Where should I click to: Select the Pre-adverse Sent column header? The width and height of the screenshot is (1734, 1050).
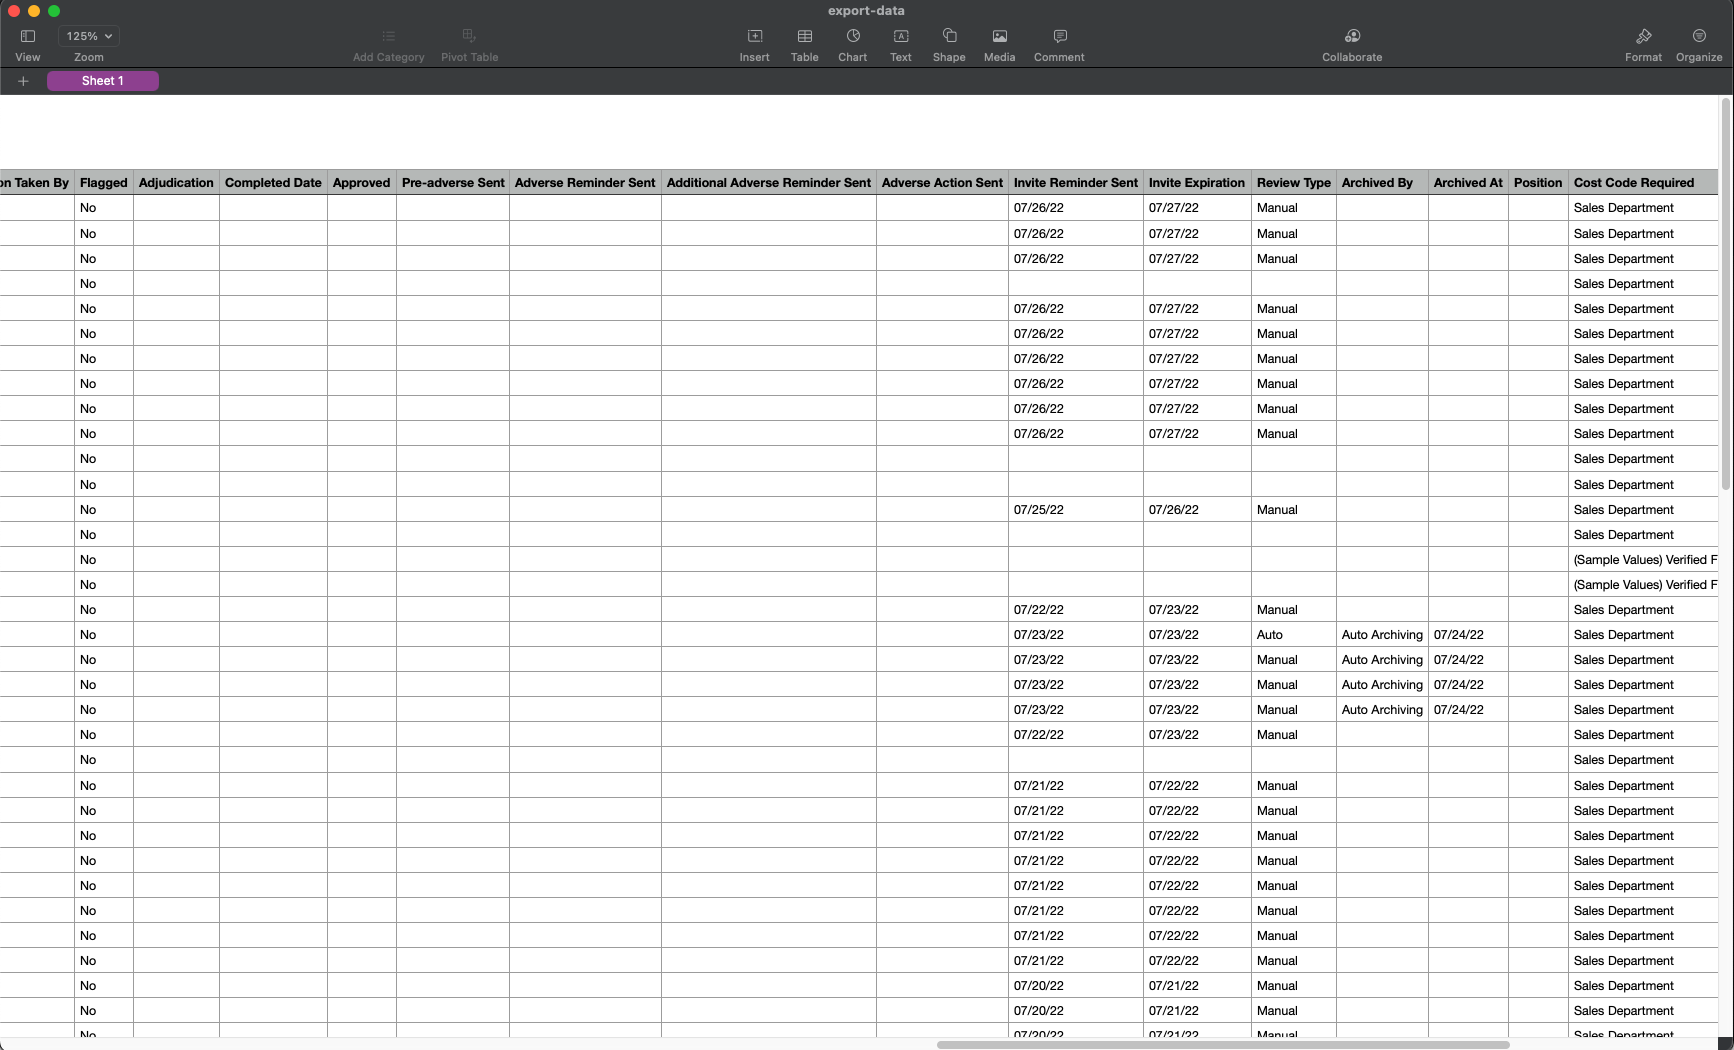click(x=453, y=182)
